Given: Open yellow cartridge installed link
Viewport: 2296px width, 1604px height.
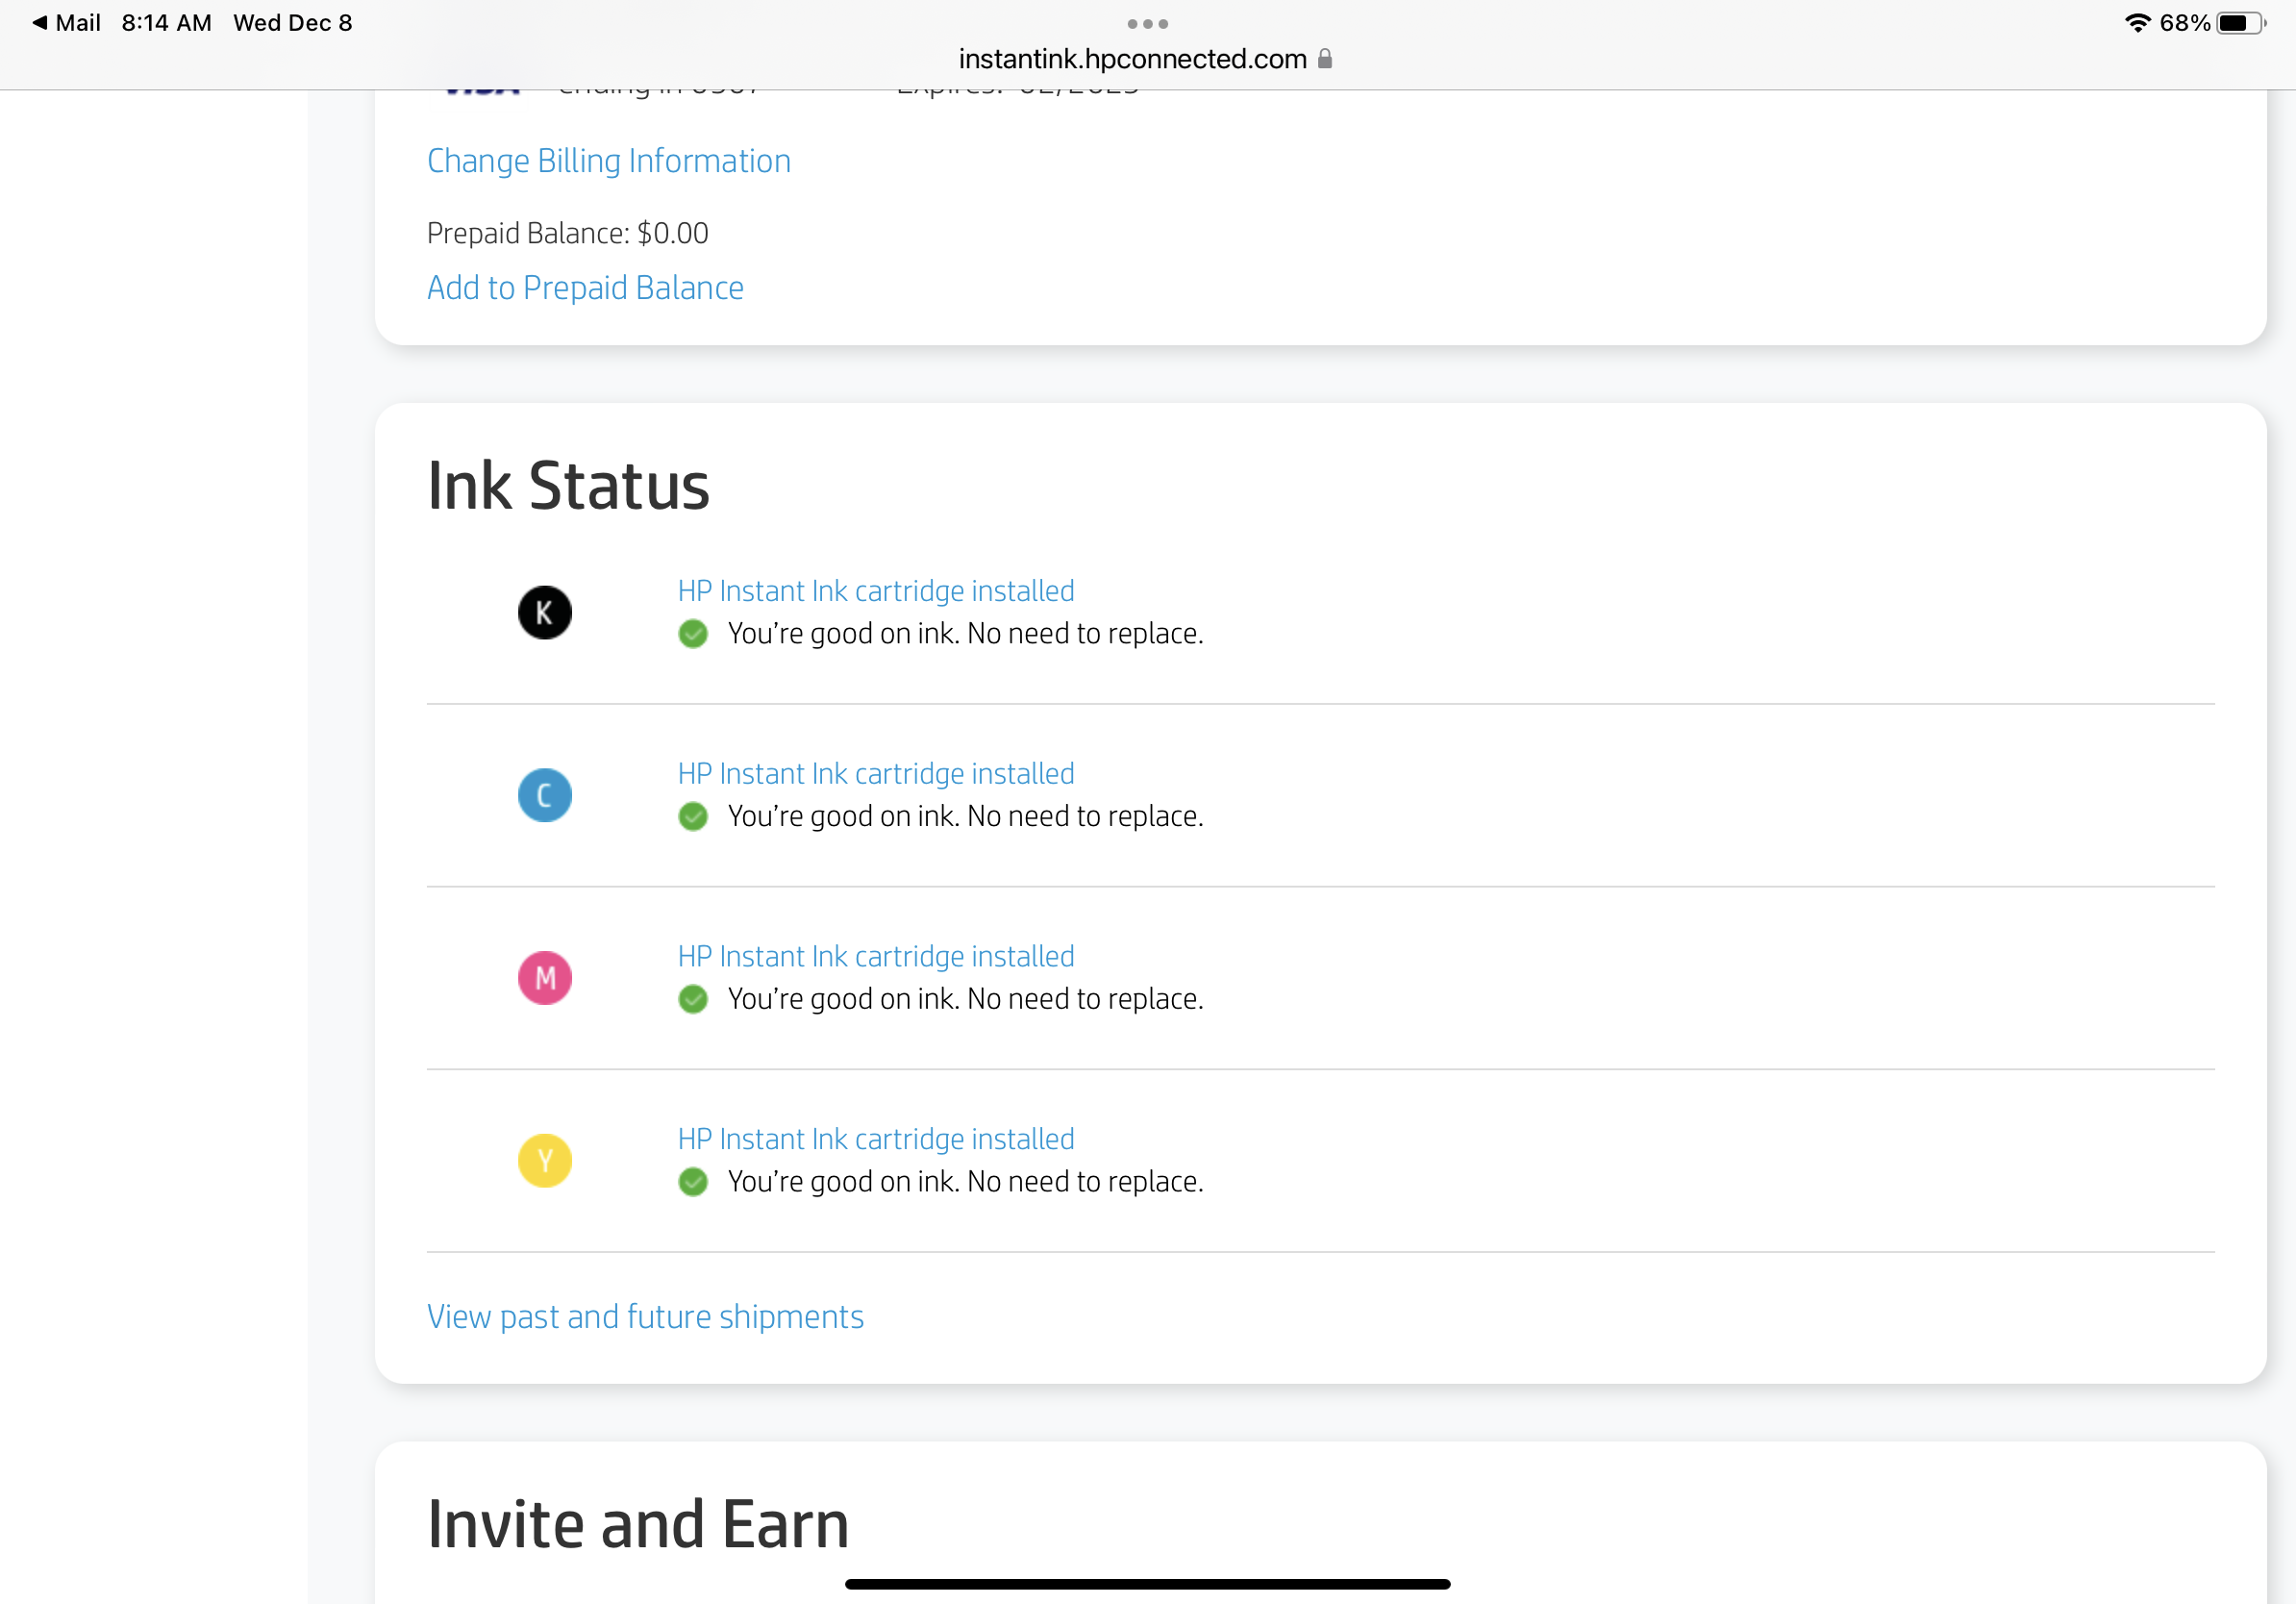Looking at the screenshot, I should [876, 1139].
